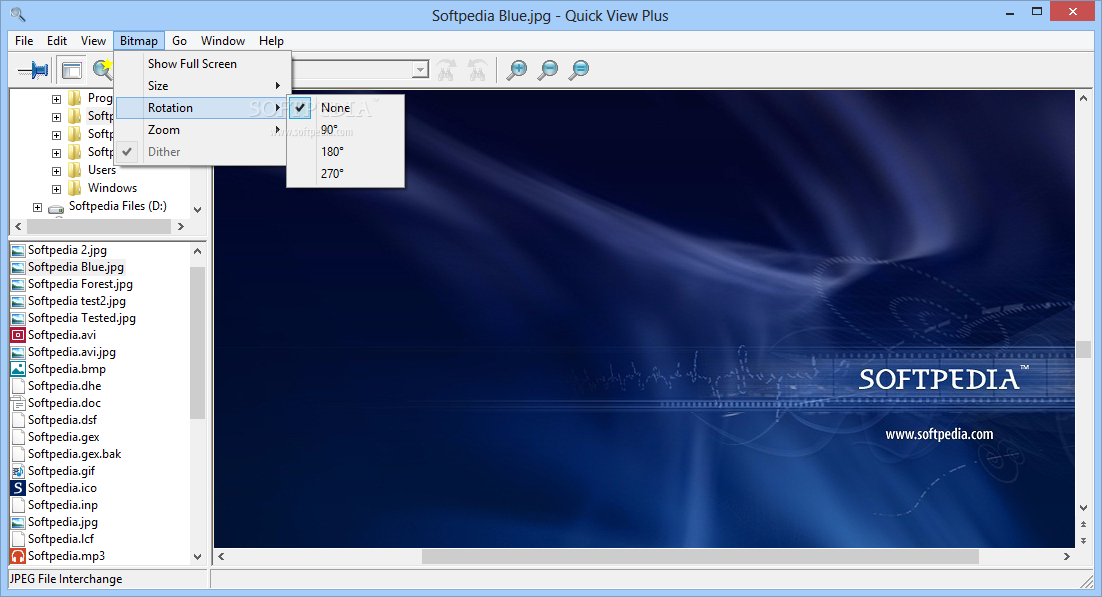Click the folder tree horizontal scroll right arrow

[181, 226]
